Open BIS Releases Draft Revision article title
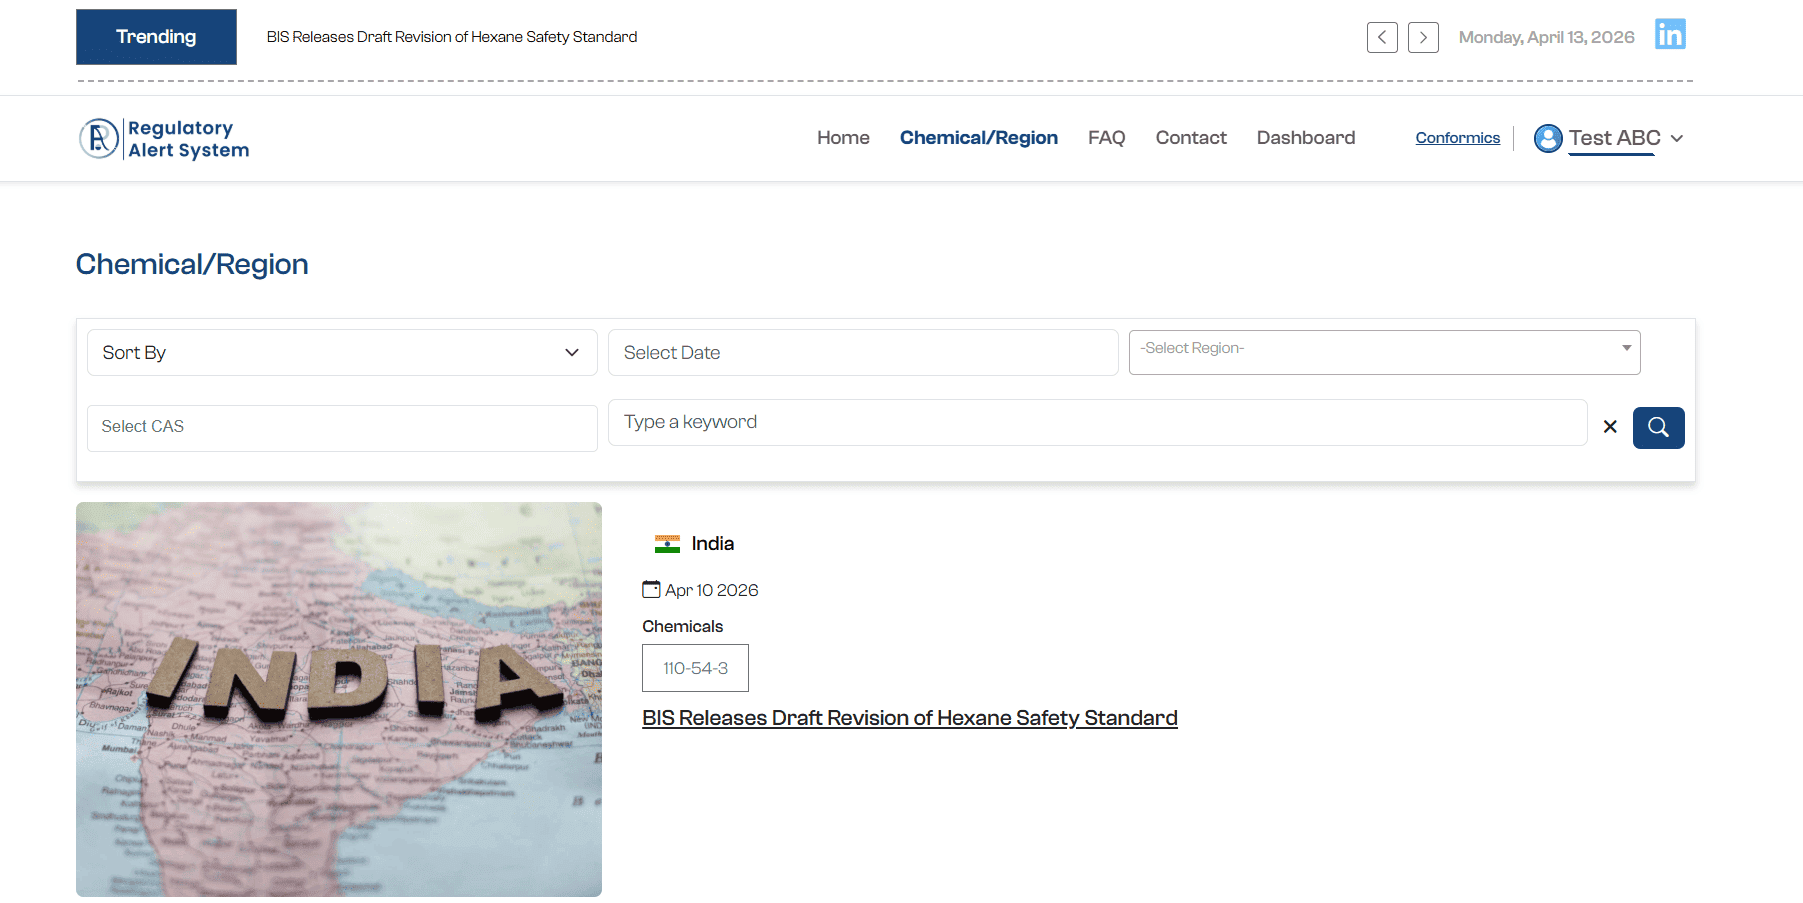This screenshot has height=903, width=1803. [910, 718]
